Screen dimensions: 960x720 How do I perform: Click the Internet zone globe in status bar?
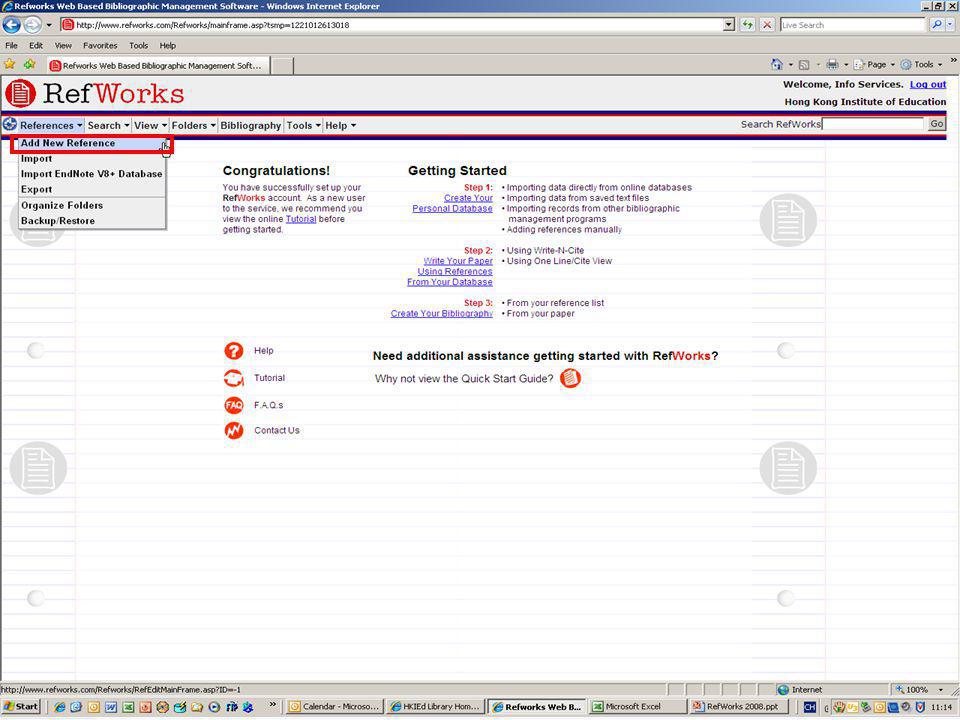click(782, 690)
